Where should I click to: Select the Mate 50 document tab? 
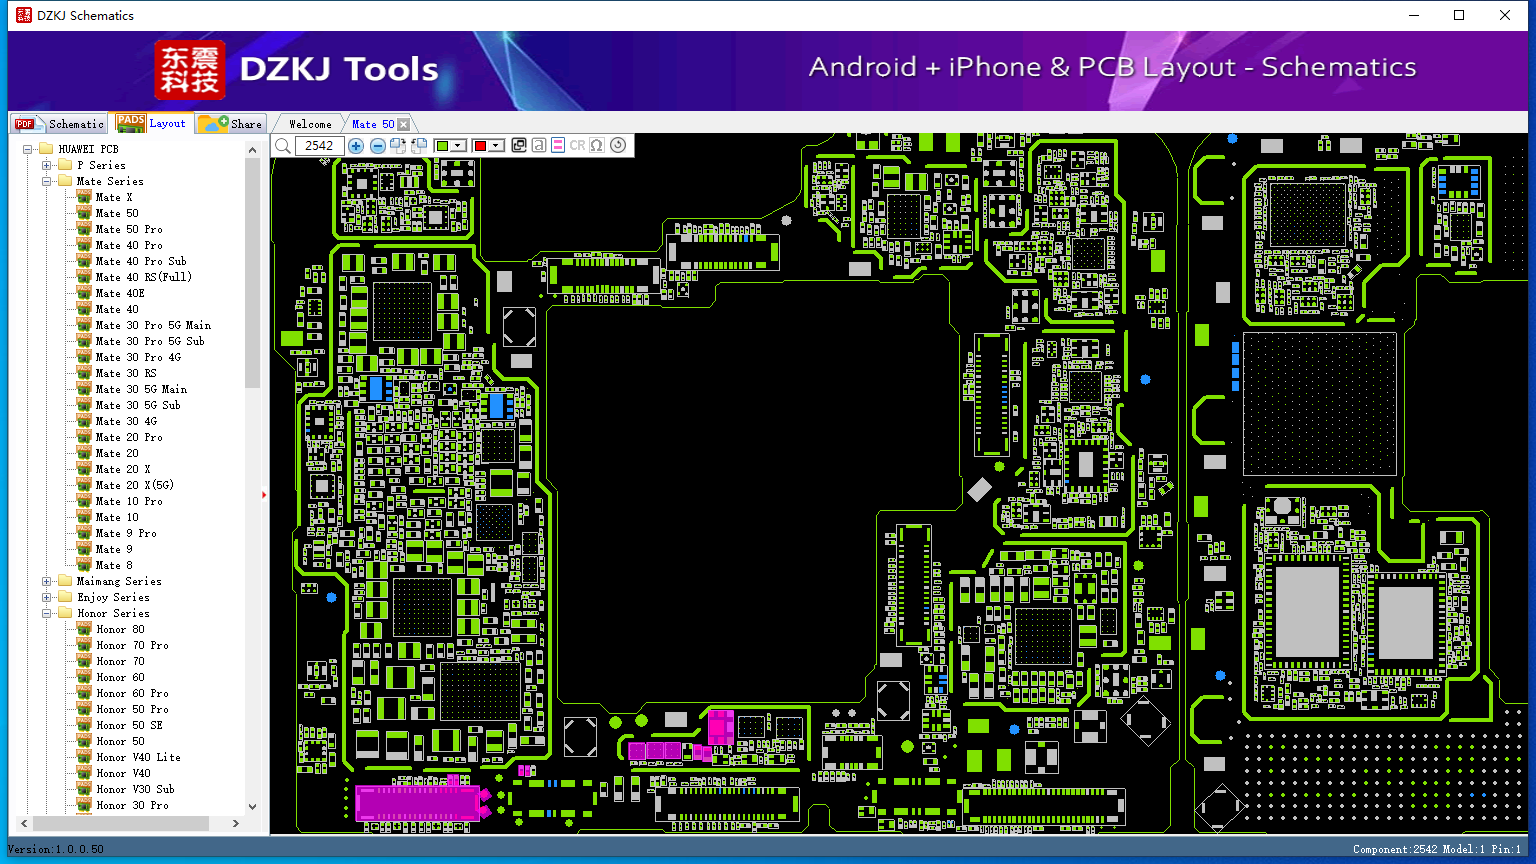(x=373, y=124)
